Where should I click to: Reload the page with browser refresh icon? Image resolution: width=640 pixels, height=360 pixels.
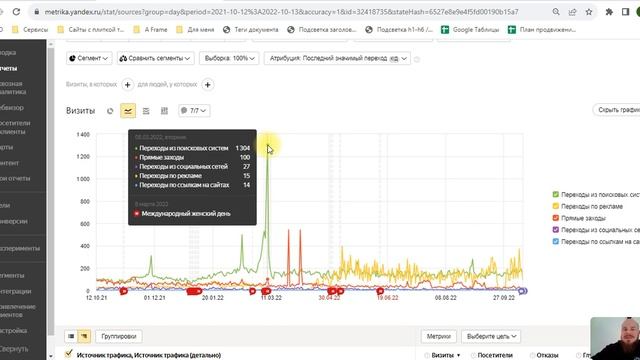tap(16, 12)
